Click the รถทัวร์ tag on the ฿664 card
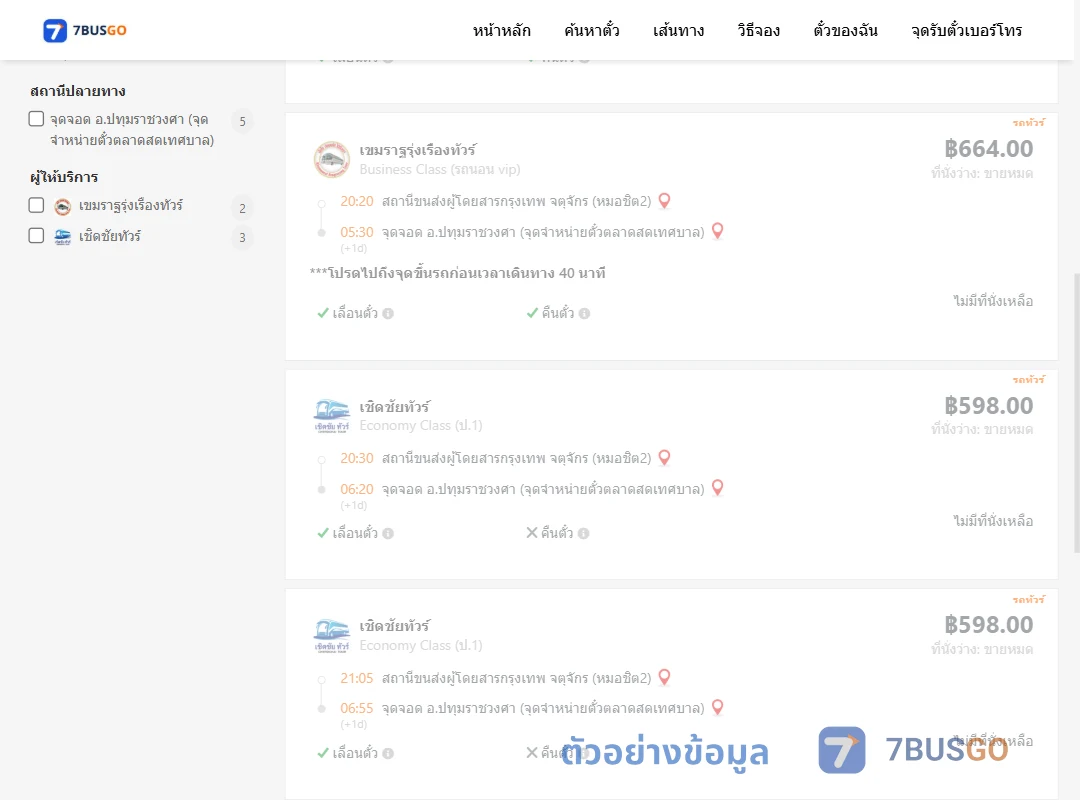The image size is (1080, 800). click(x=1028, y=123)
